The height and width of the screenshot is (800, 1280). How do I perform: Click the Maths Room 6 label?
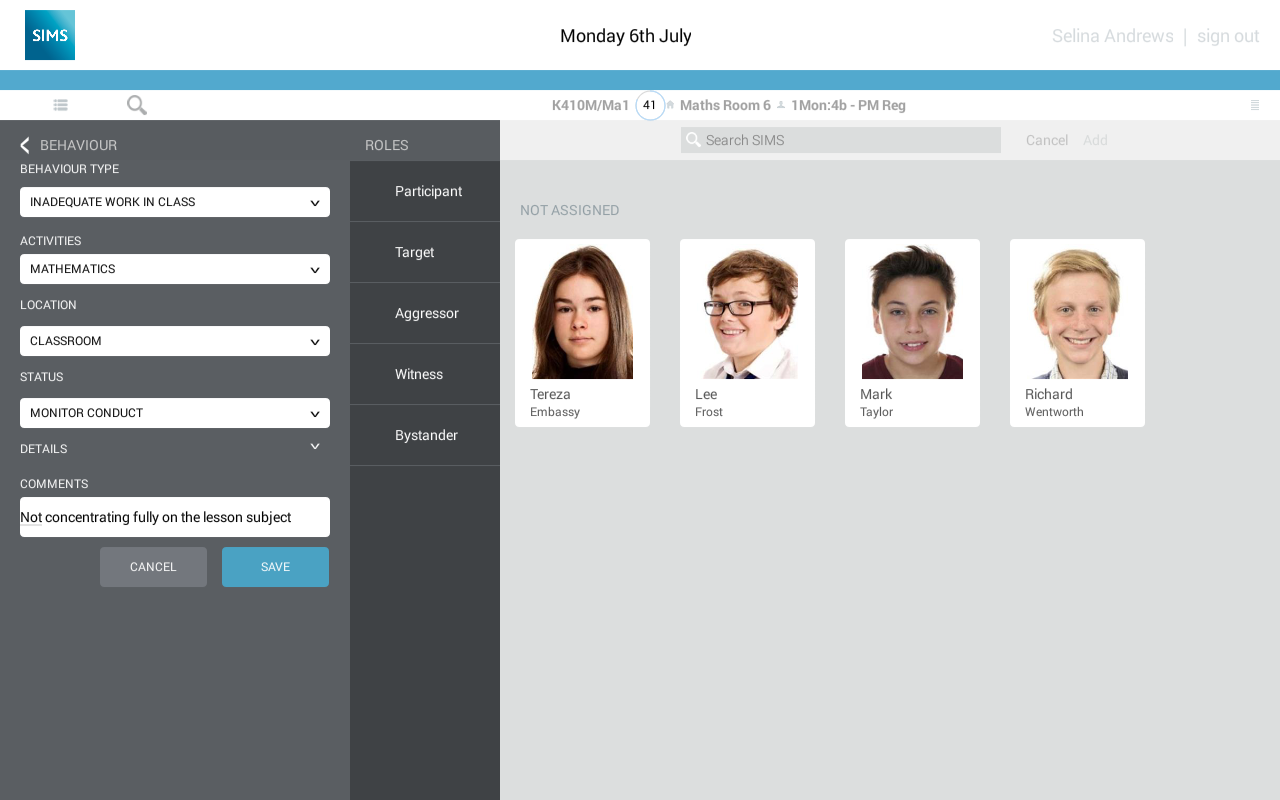(725, 105)
